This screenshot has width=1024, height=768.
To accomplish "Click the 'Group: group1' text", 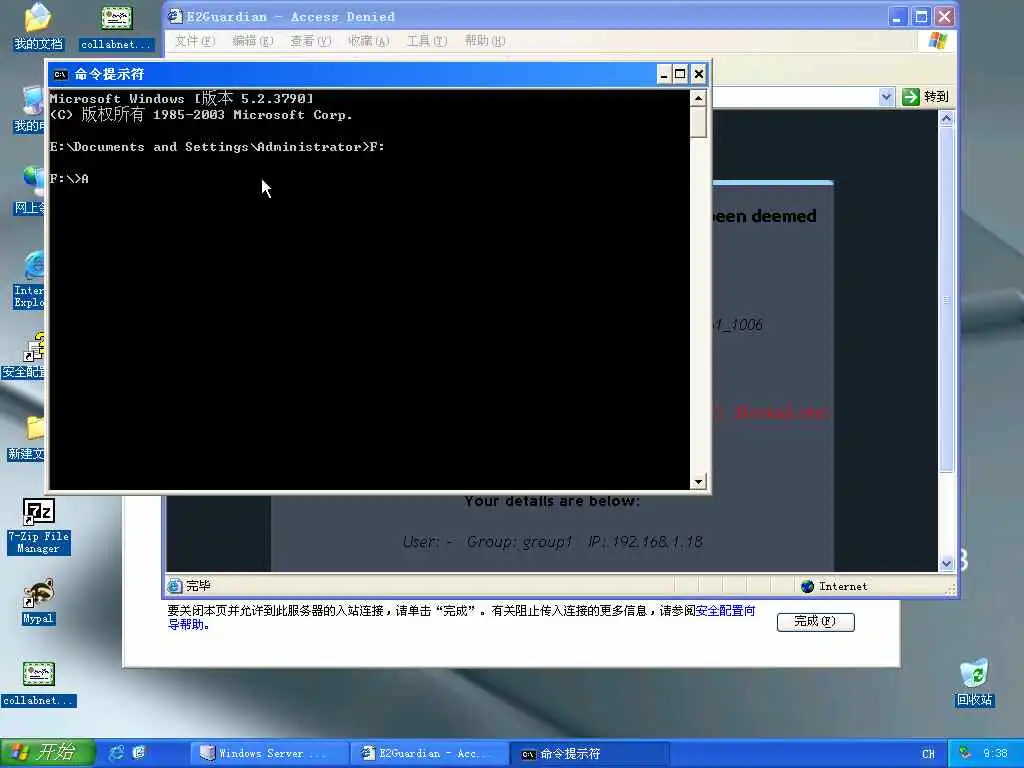I will [x=519, y=541].
